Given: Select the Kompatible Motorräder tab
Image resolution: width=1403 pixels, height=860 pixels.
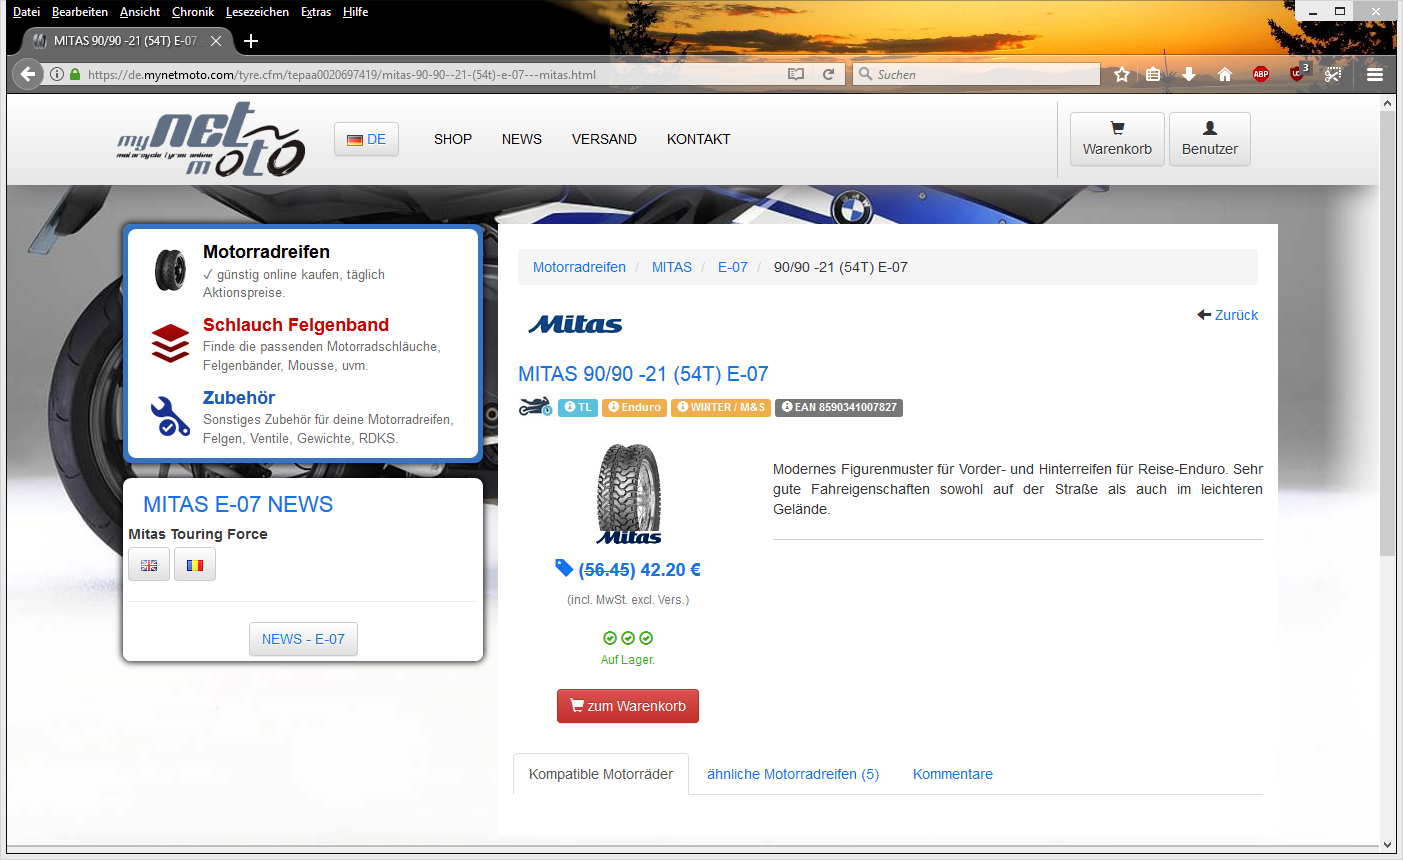Looking at the screenshot, I should click(601, 774).
